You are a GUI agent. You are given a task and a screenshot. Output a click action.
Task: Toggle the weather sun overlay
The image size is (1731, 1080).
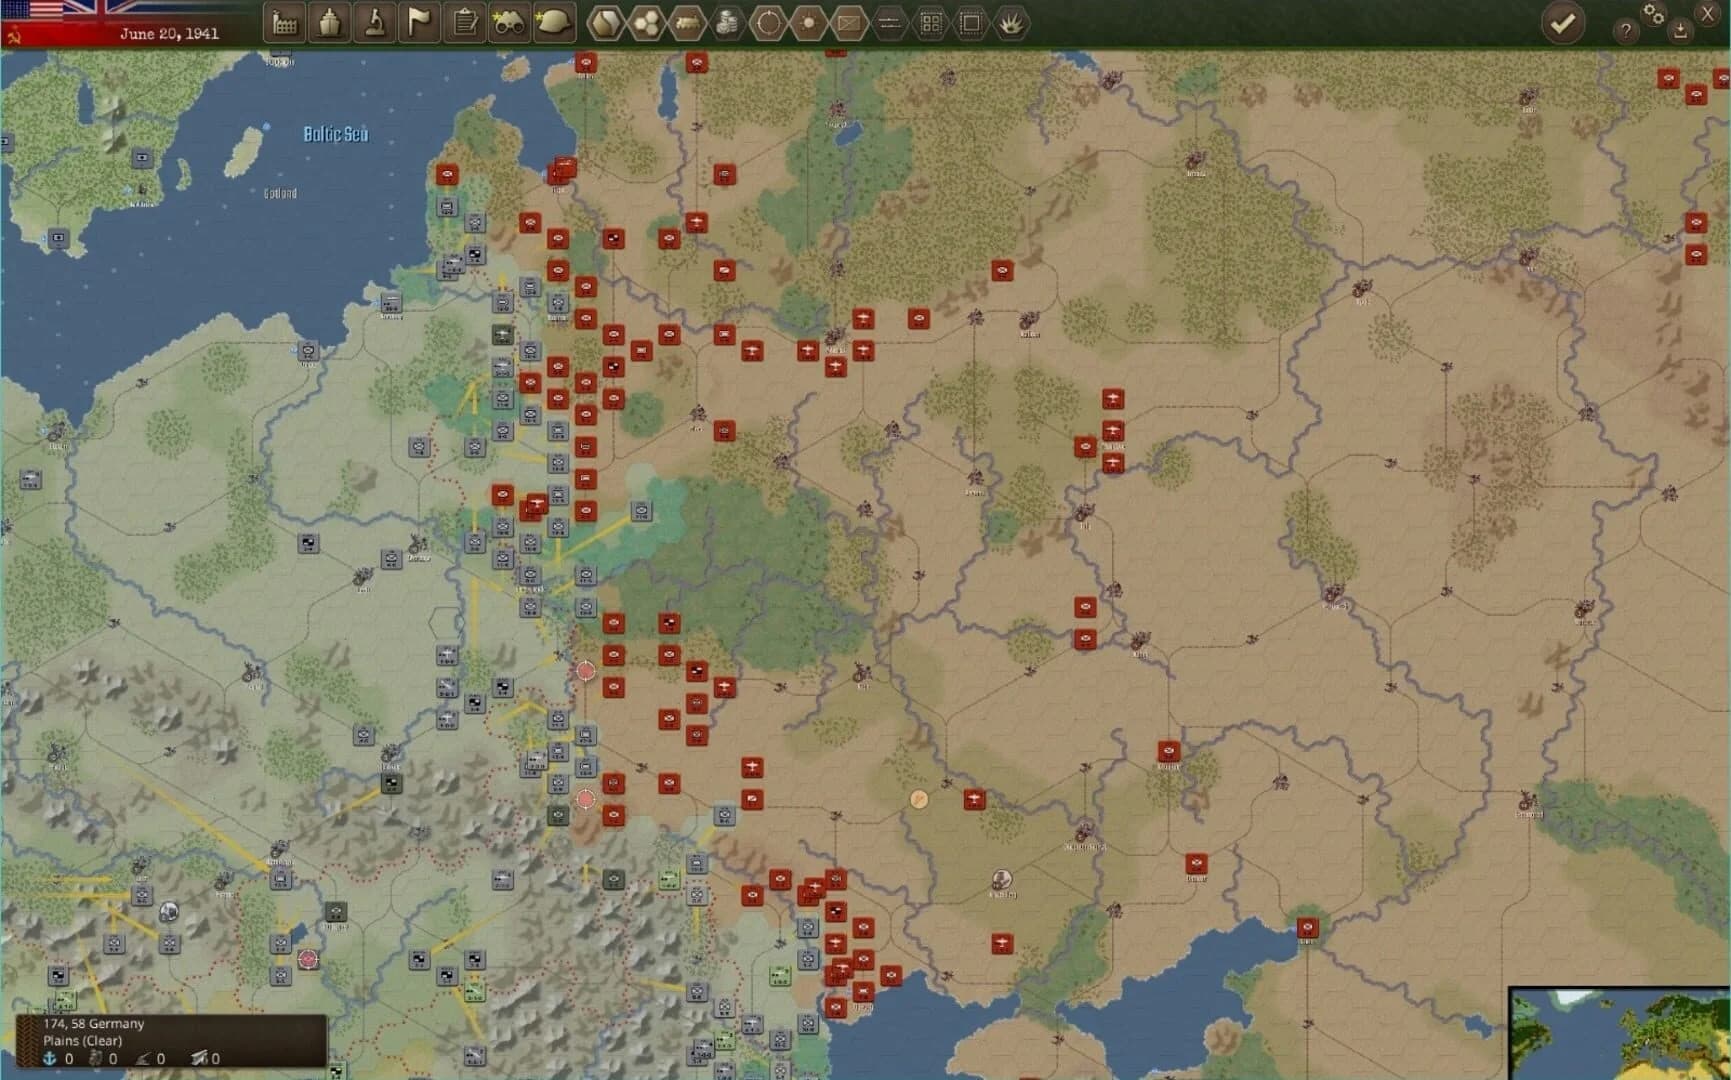coord(808,23)
